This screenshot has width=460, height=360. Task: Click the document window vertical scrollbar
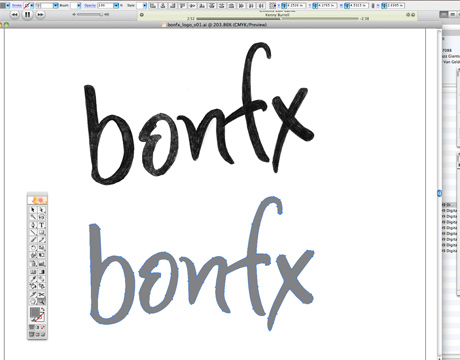[x=439, y=193]
